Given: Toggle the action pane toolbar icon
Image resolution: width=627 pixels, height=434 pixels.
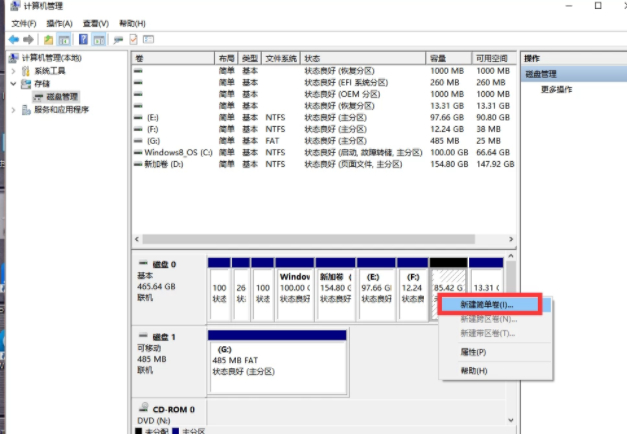Looking at the screenshot, I should click(99, 40).
